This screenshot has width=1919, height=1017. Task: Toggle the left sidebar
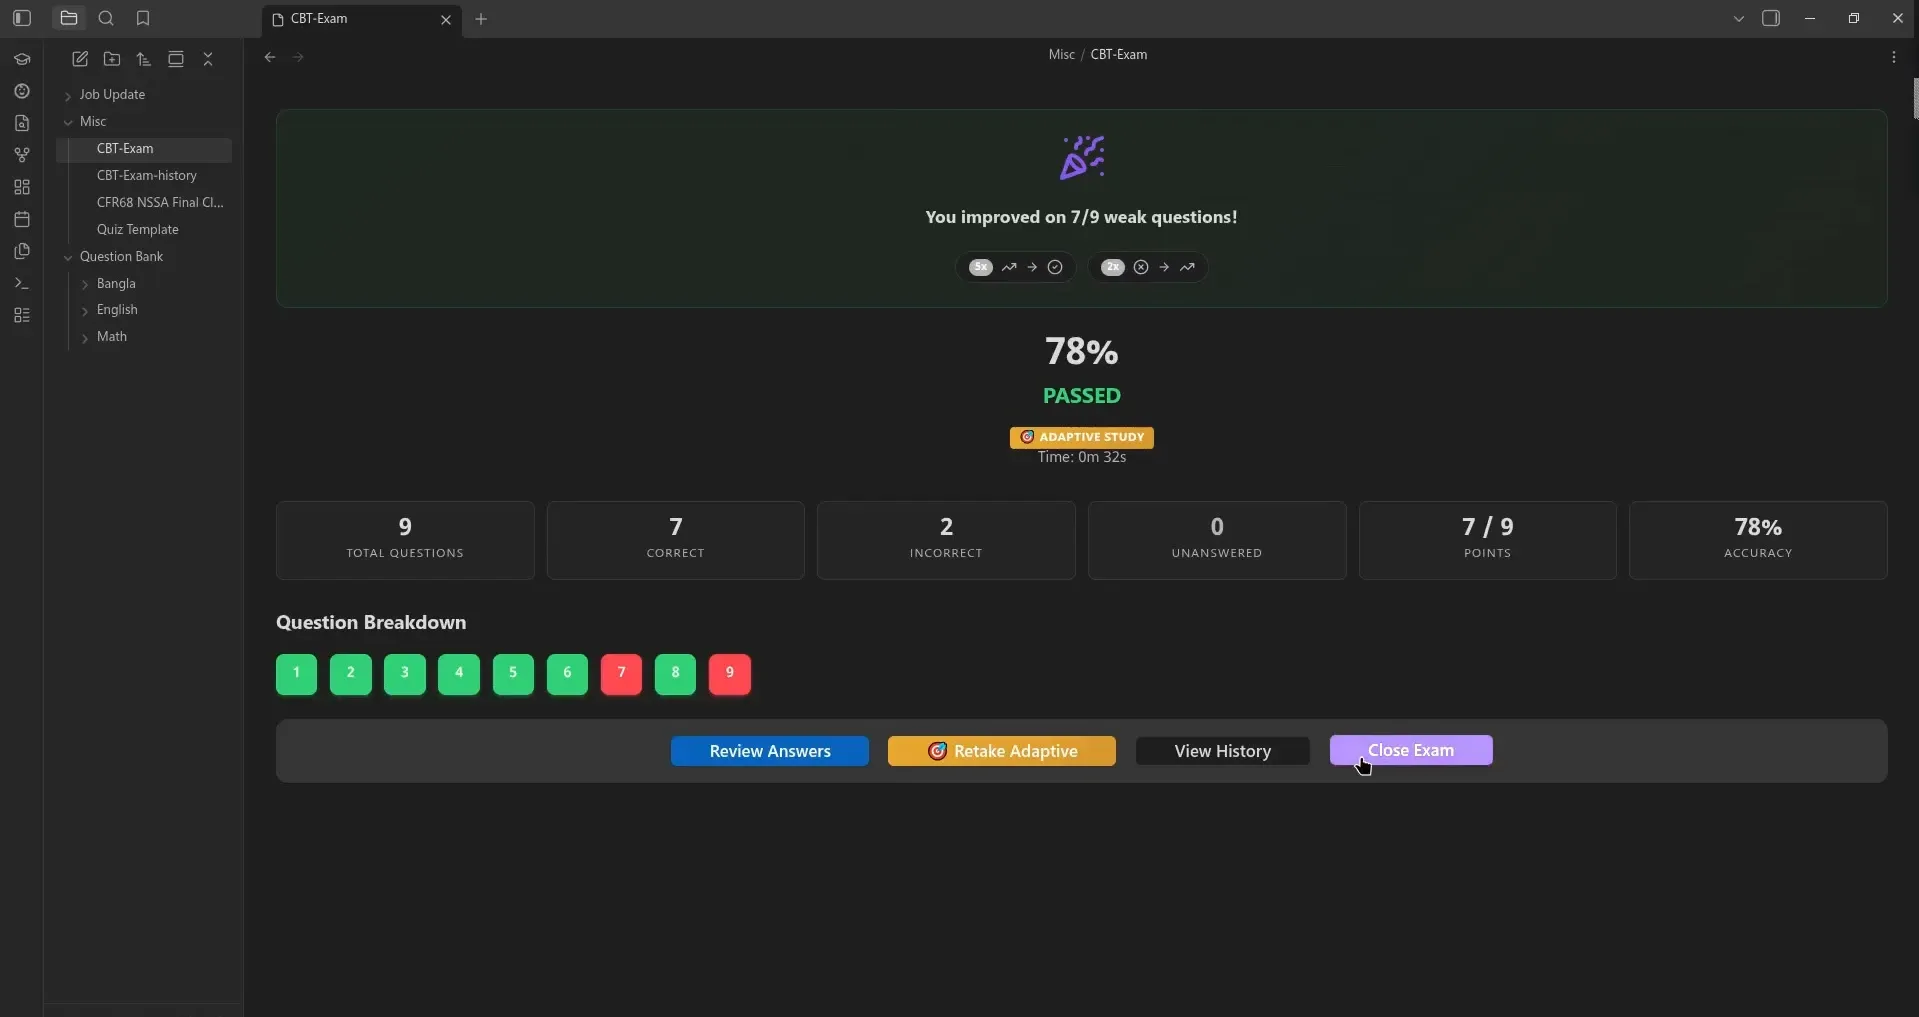pos(22,18)
